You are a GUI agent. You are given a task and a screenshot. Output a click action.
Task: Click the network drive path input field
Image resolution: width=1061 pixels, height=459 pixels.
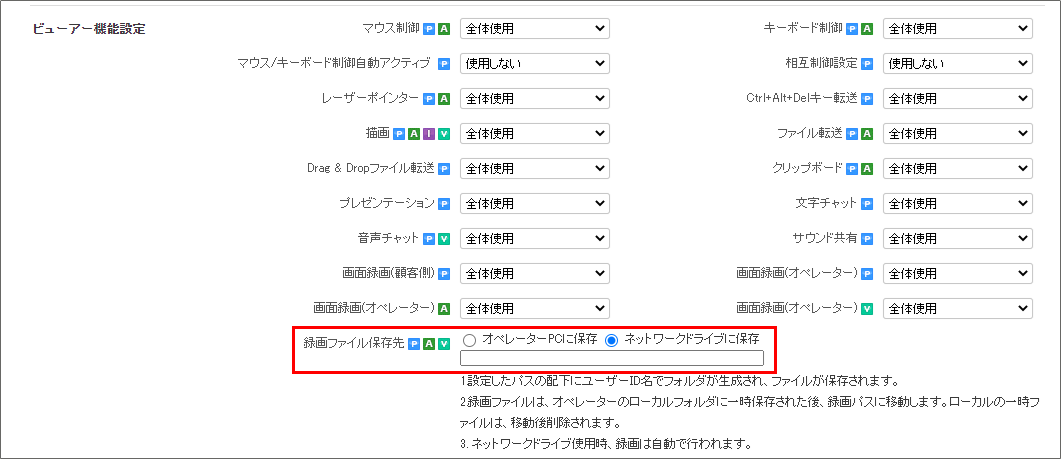tap(611, 358)
